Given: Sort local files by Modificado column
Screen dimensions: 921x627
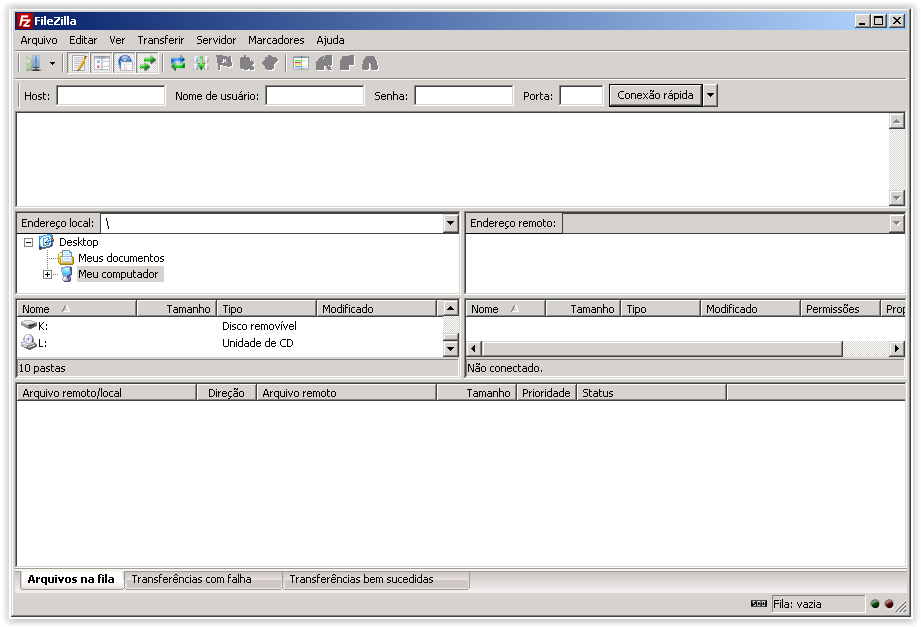Looking at the screenshot, I should tap(377, 309).
